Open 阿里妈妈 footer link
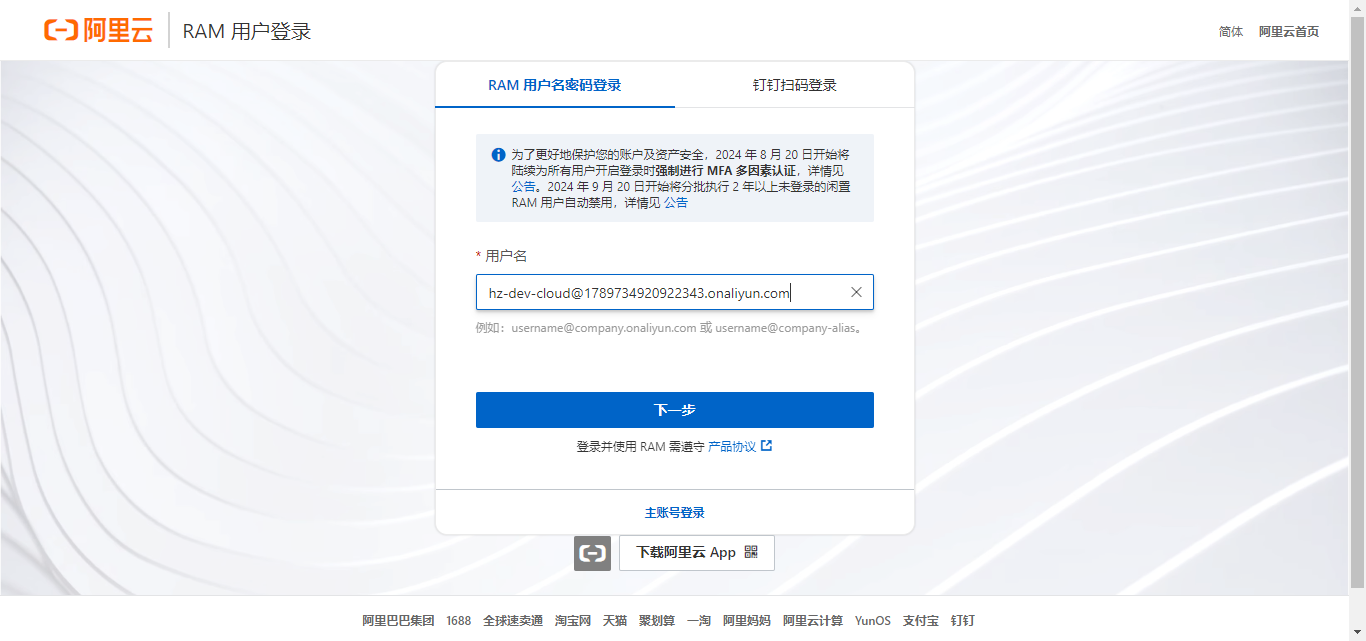 pos(747,620)
